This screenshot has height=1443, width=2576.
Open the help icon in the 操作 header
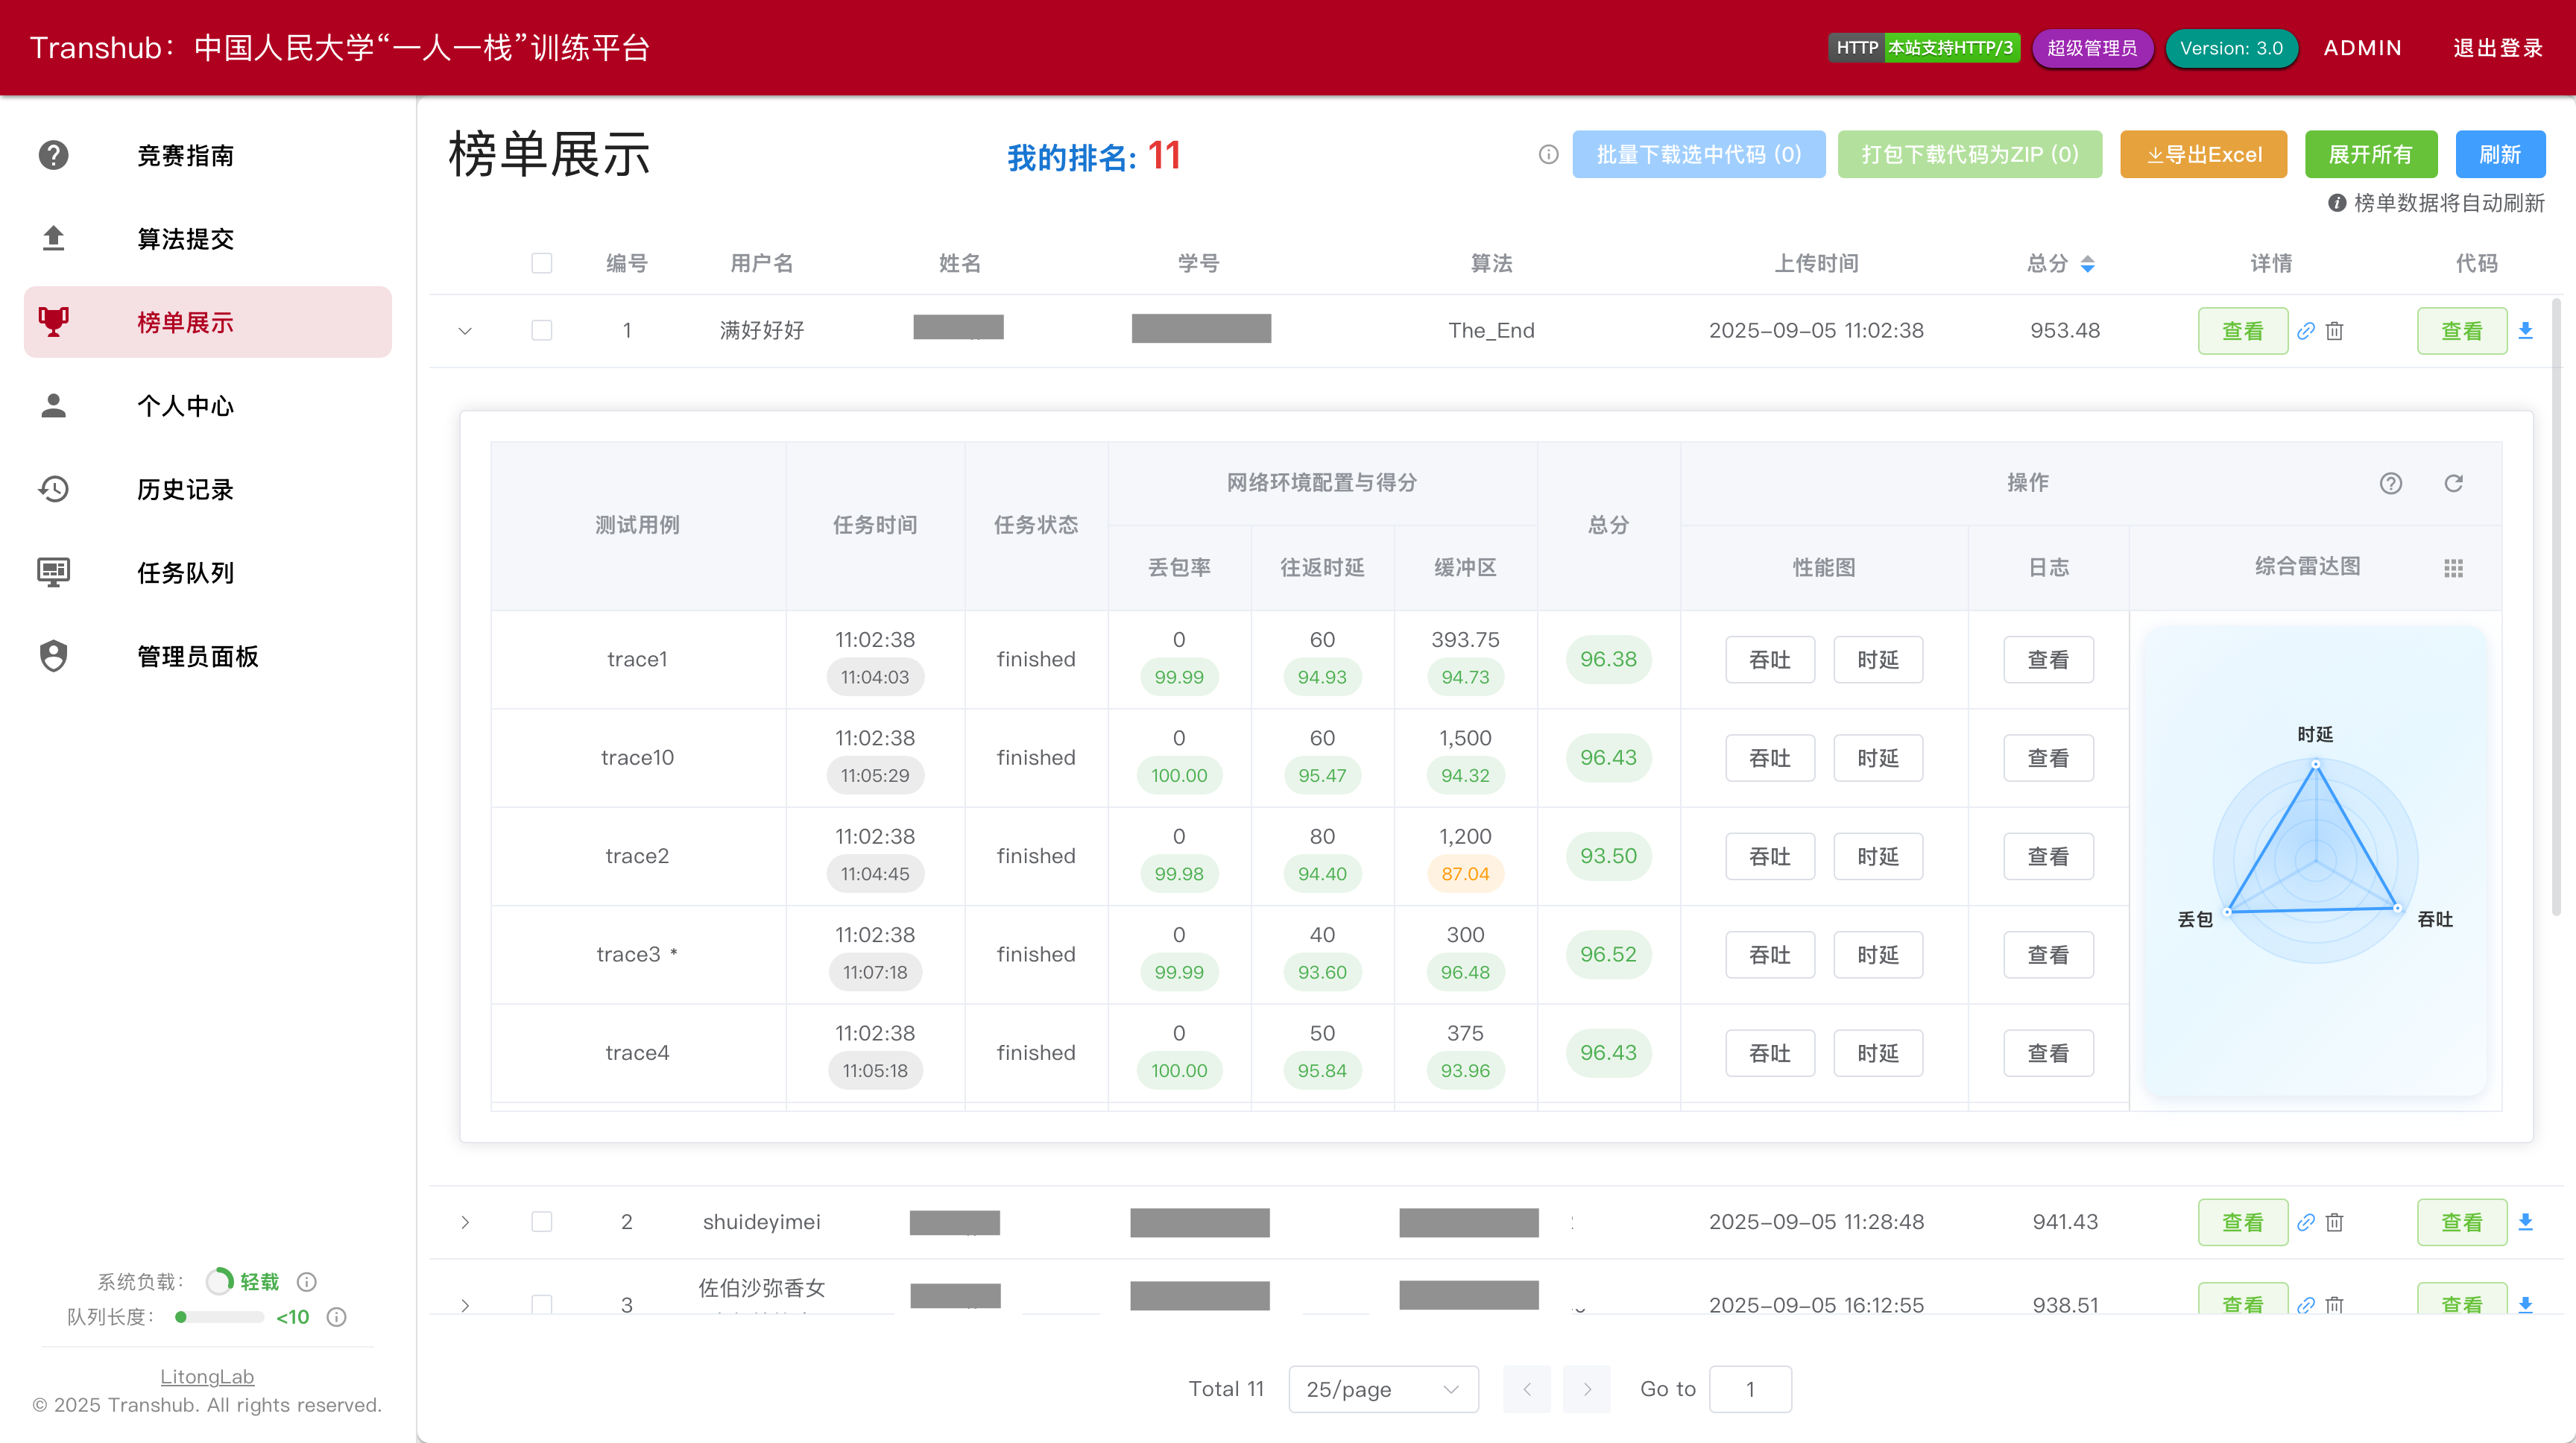pyautogui.click(x=2390, y=484)
